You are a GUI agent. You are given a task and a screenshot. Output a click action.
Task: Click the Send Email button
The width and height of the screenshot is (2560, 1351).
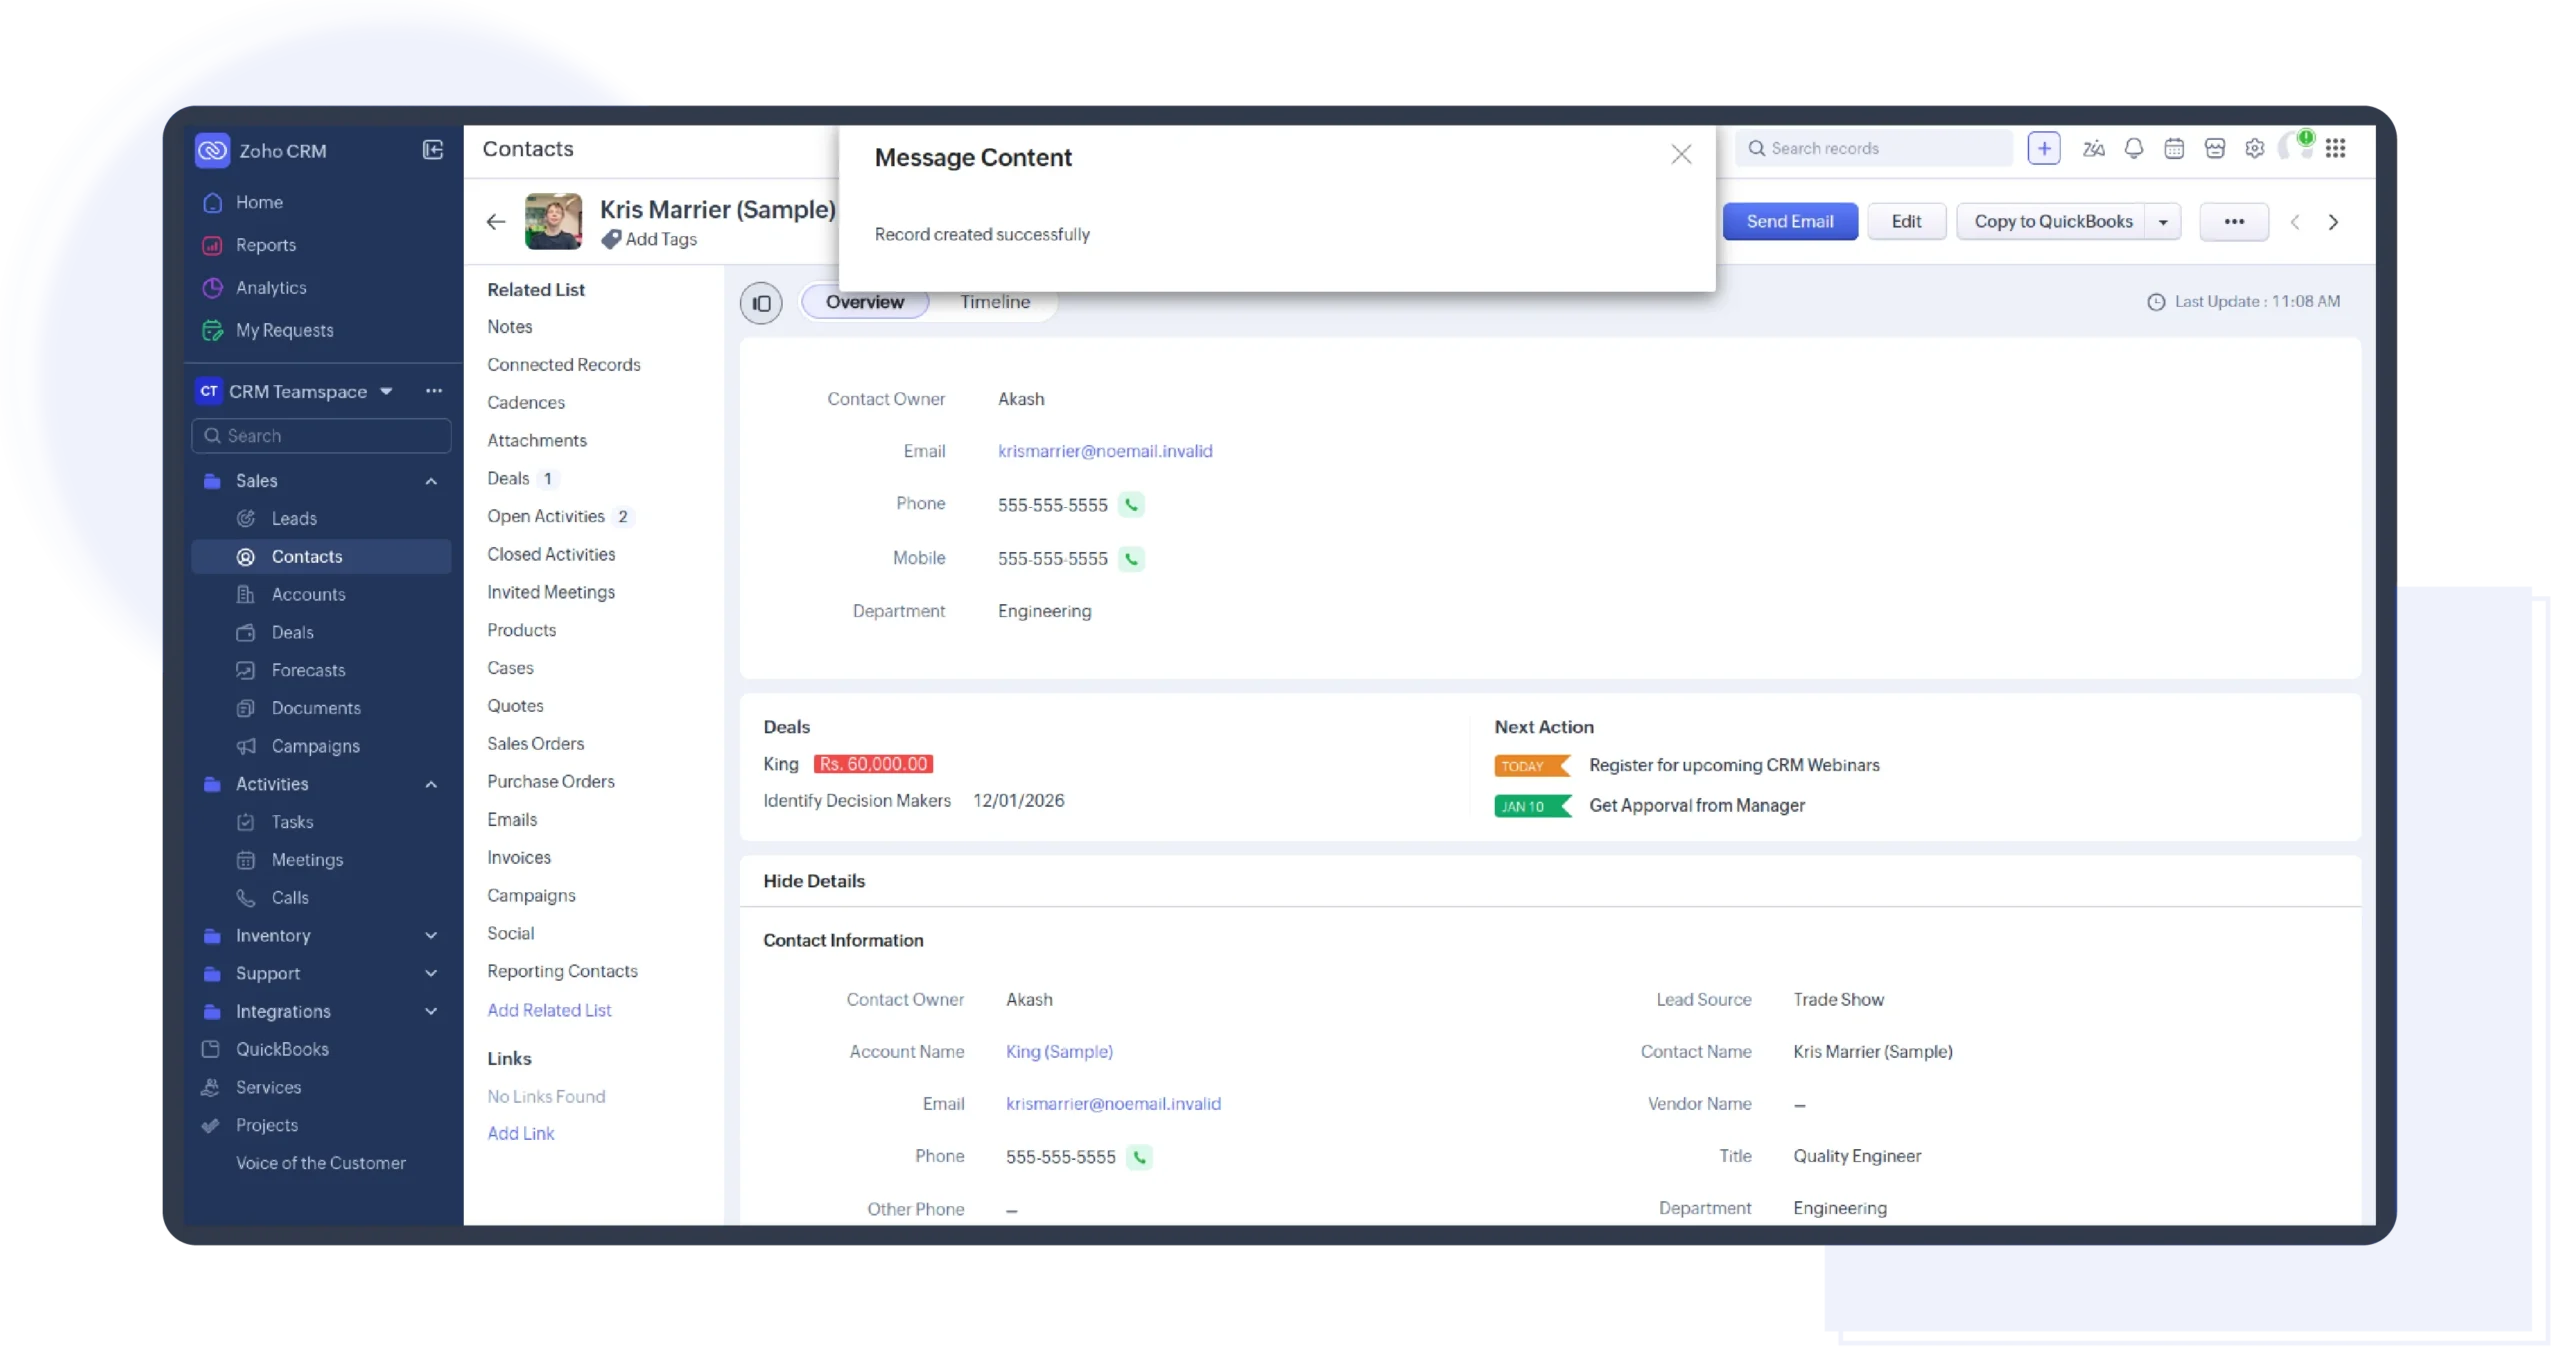(x=1790, y=221)
